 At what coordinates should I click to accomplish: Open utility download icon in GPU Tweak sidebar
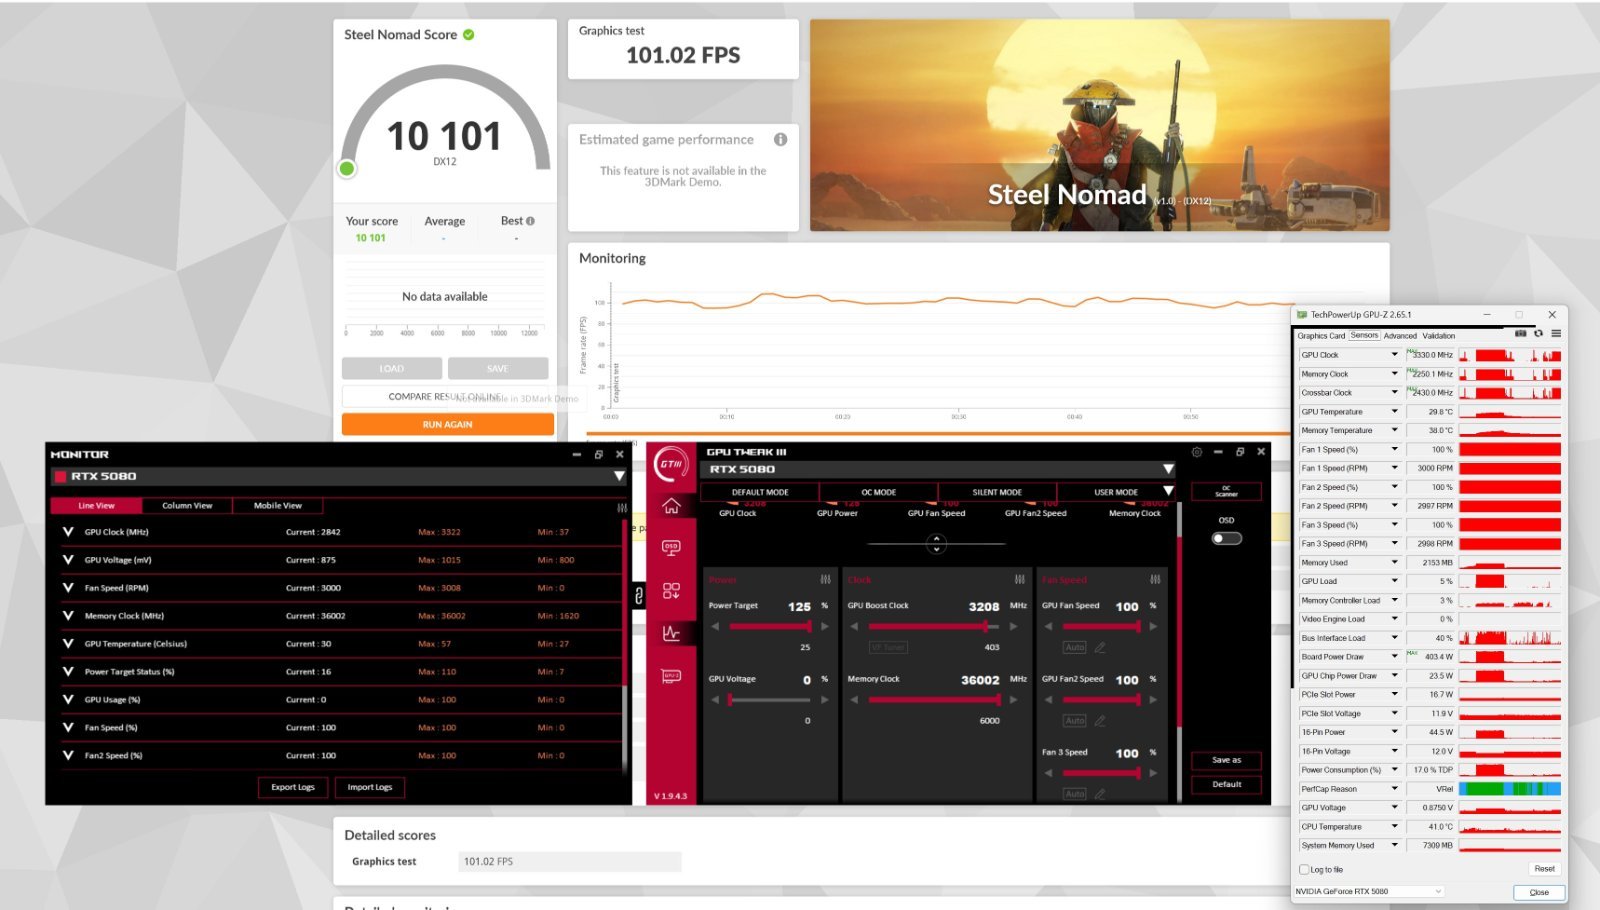click(671, 591)
